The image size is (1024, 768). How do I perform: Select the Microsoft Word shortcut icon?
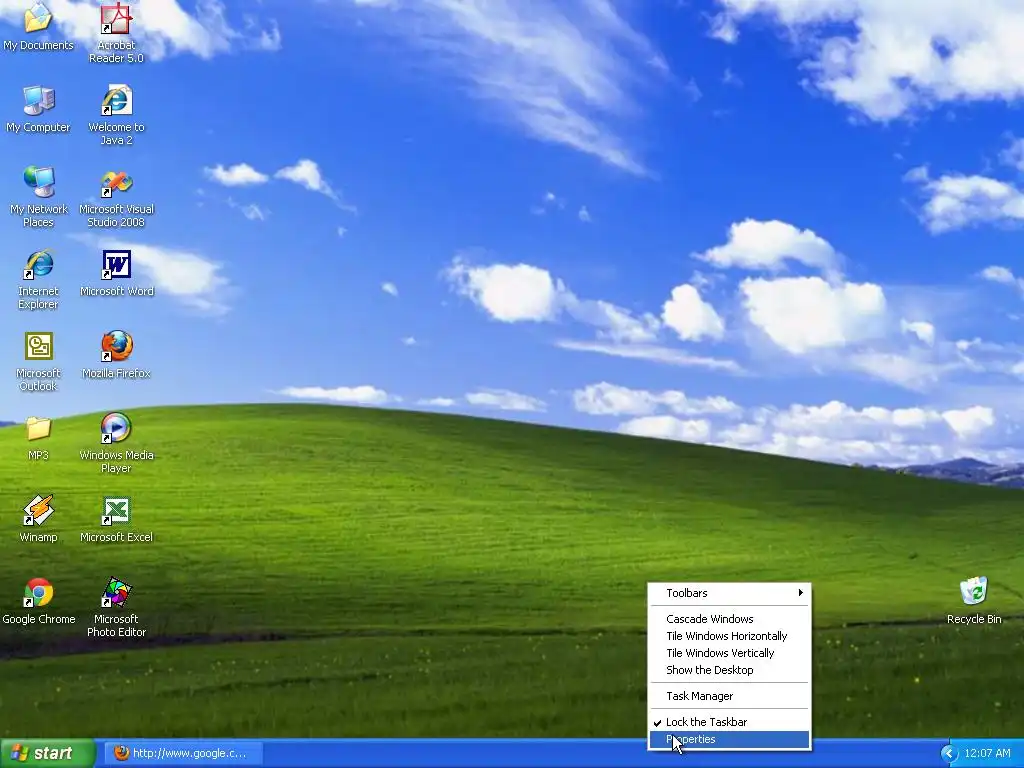[x=116, y=274]
